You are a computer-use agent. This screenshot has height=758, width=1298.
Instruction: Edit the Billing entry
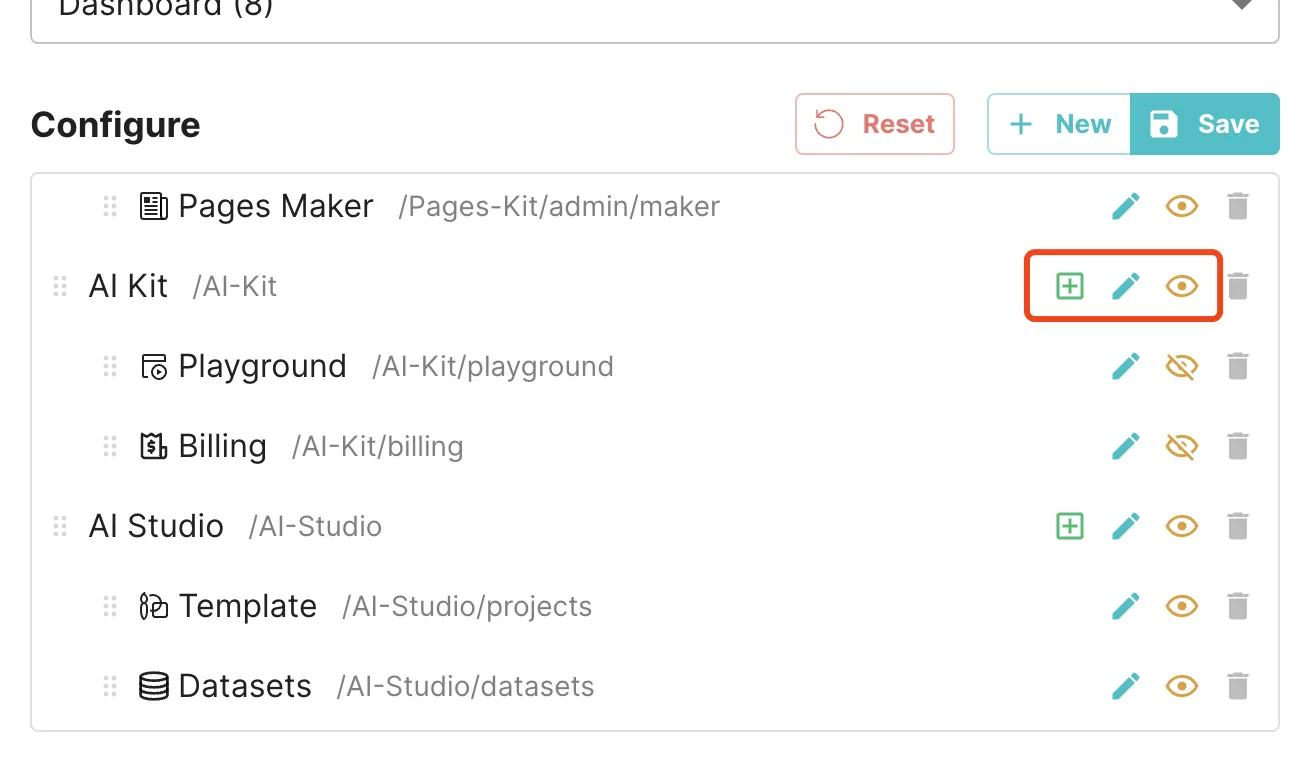(1126, 447)
